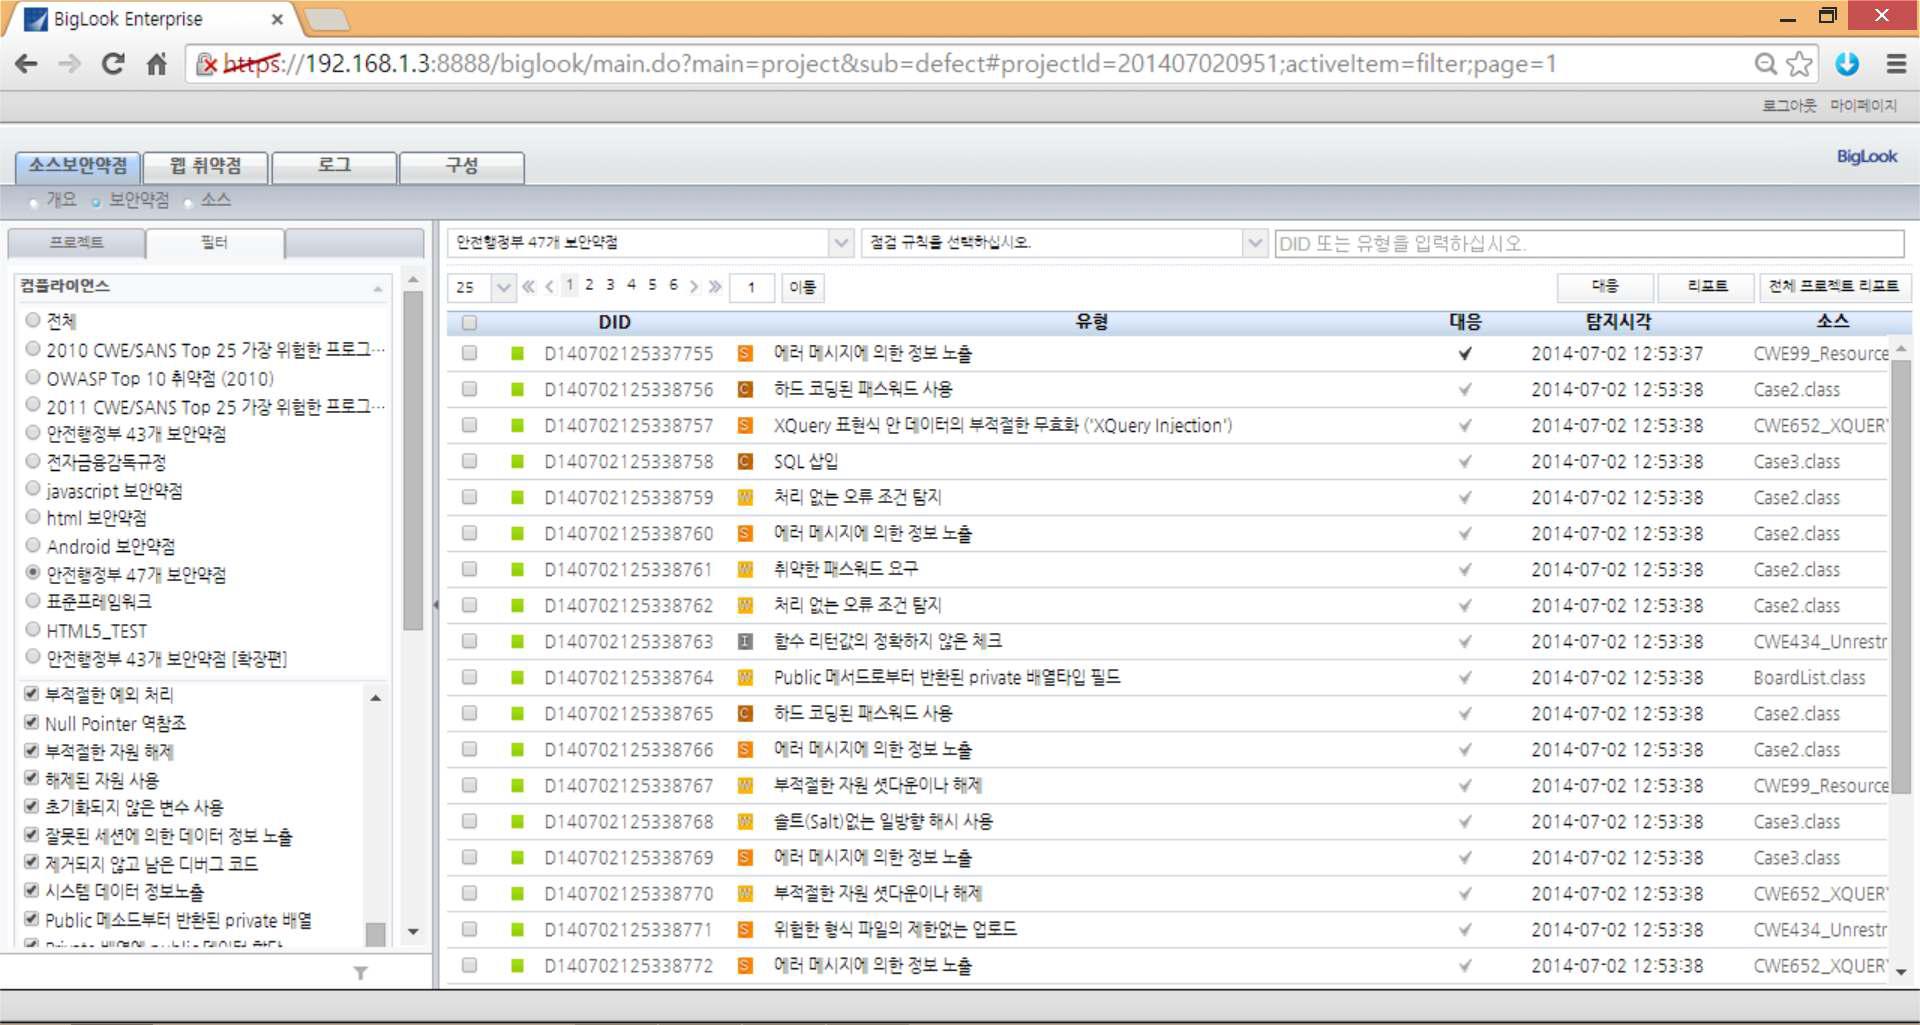Reload the page with the refresh icon
This screenshot has height=1025, width=1920.
point(113,64)
